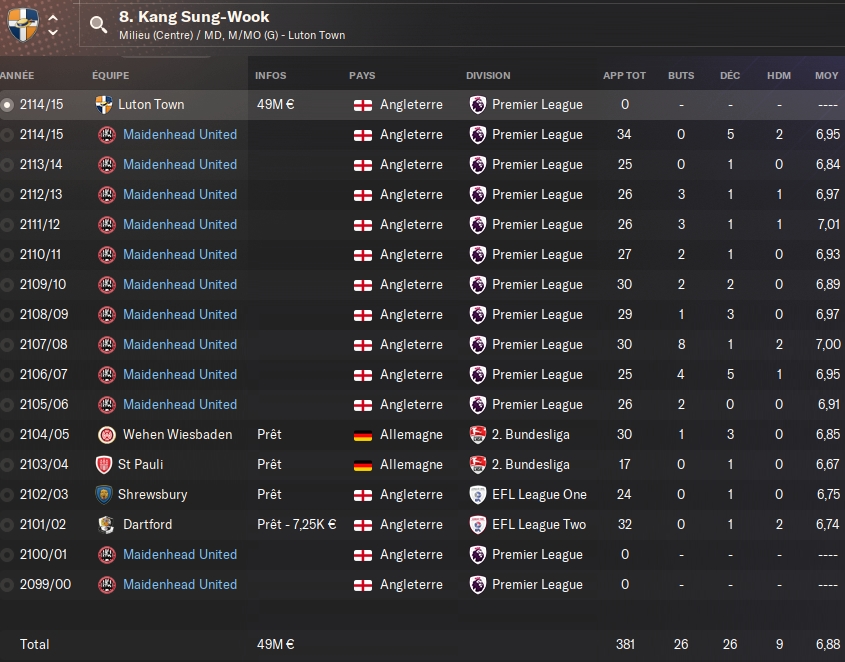Sort by the MOY column header
The image size is (845, 662).
tap(826, 76)
